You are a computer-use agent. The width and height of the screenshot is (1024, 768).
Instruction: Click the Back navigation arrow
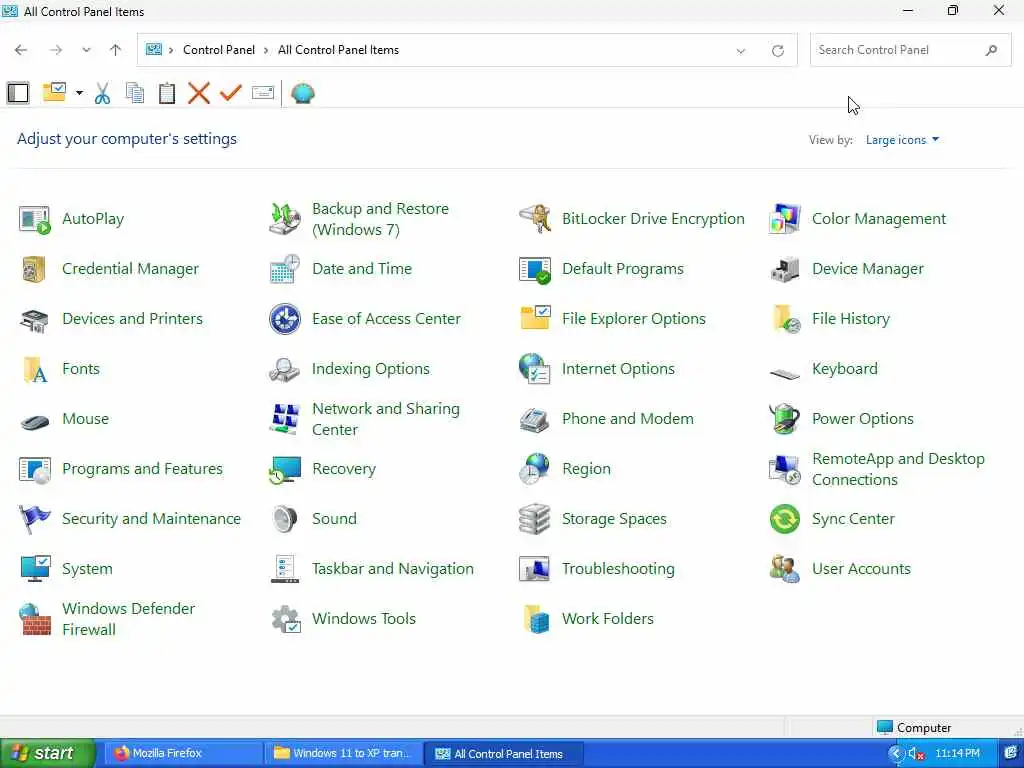point(21,50)
